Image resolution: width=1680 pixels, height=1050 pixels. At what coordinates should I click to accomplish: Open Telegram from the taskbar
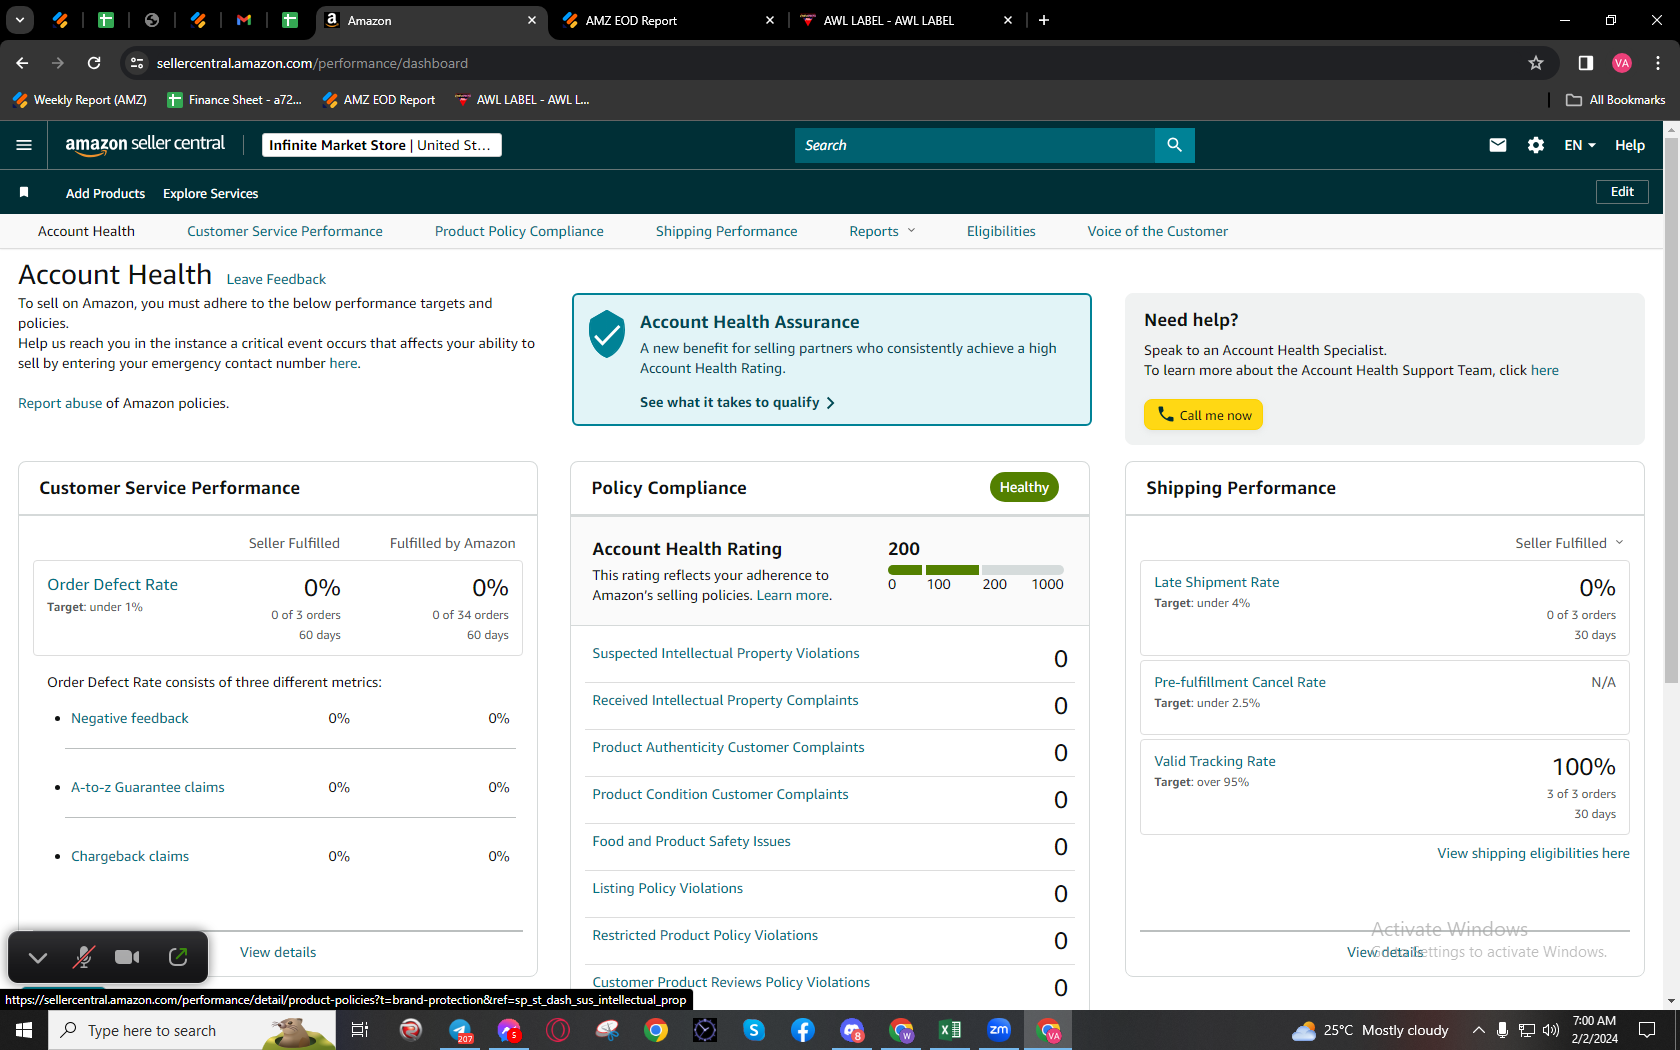[460, 1030]
